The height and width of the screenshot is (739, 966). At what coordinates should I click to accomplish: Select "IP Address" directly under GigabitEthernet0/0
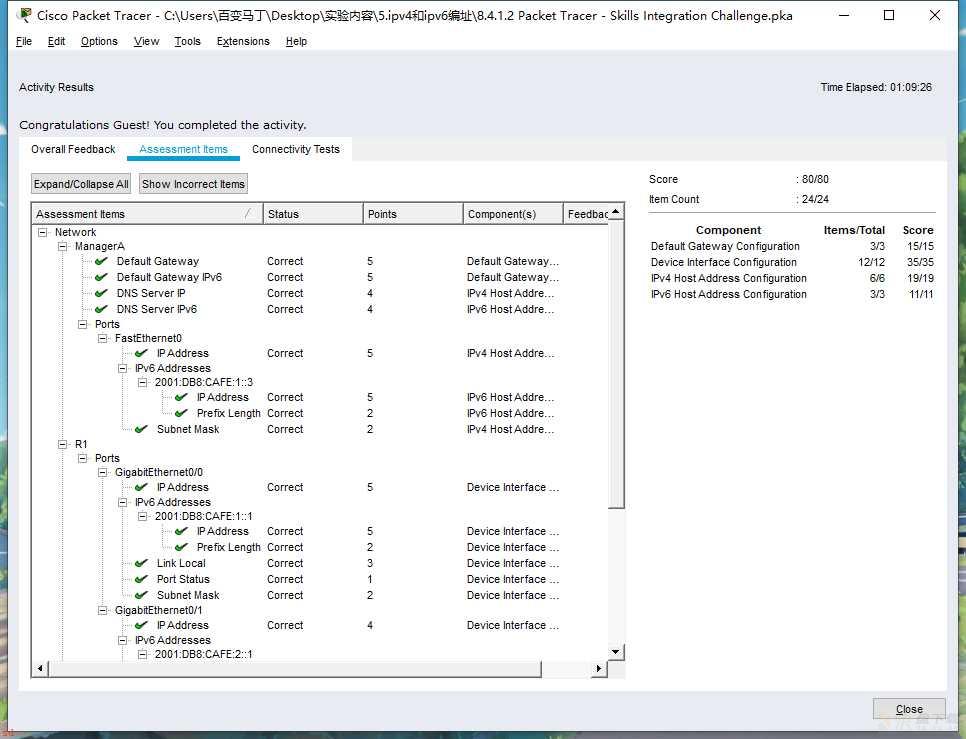tap(182, 487)
